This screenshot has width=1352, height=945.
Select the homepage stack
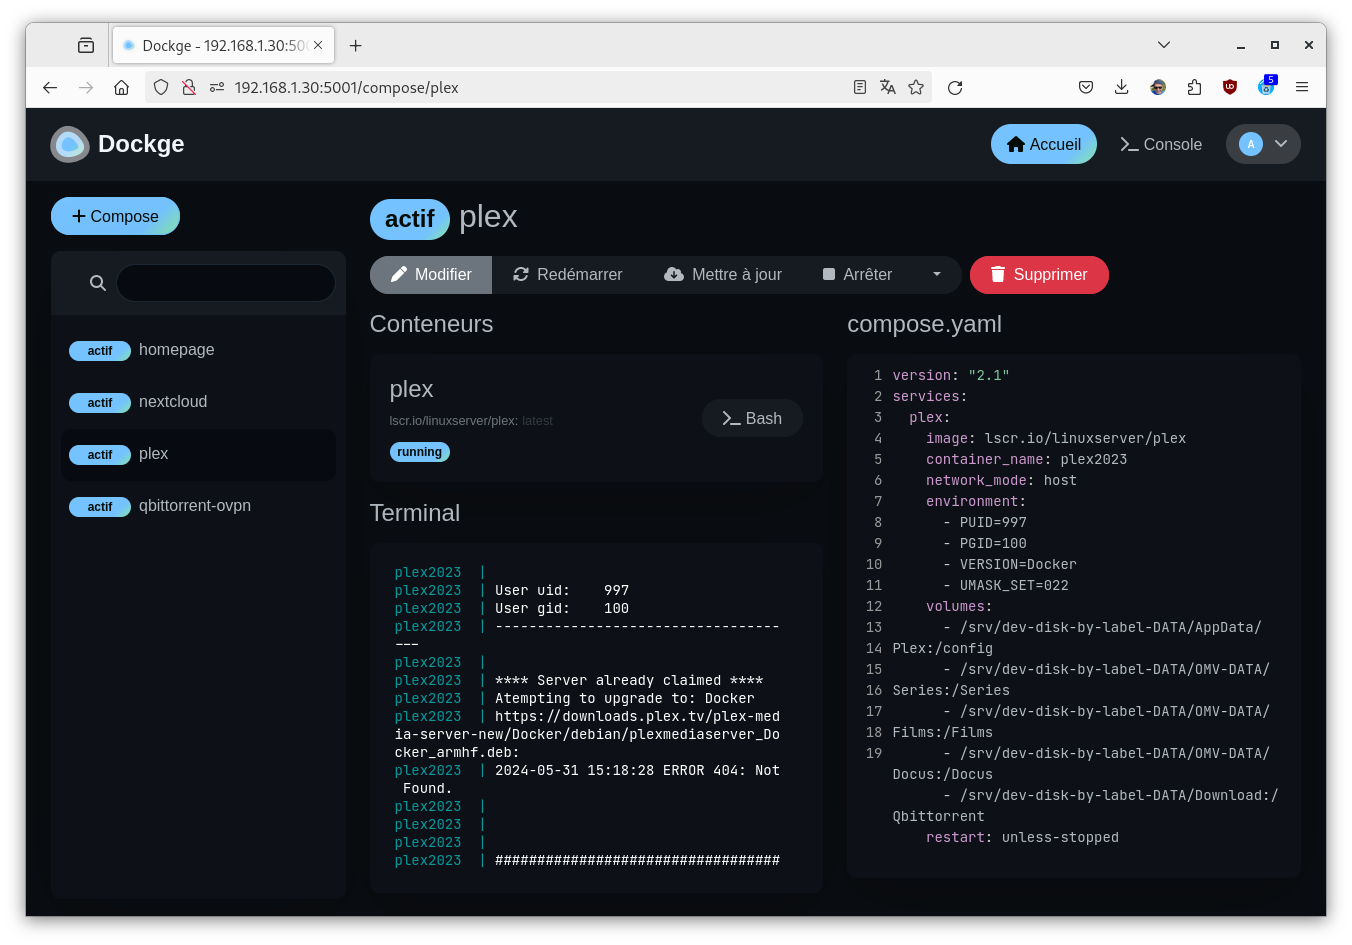pos(198,350)
